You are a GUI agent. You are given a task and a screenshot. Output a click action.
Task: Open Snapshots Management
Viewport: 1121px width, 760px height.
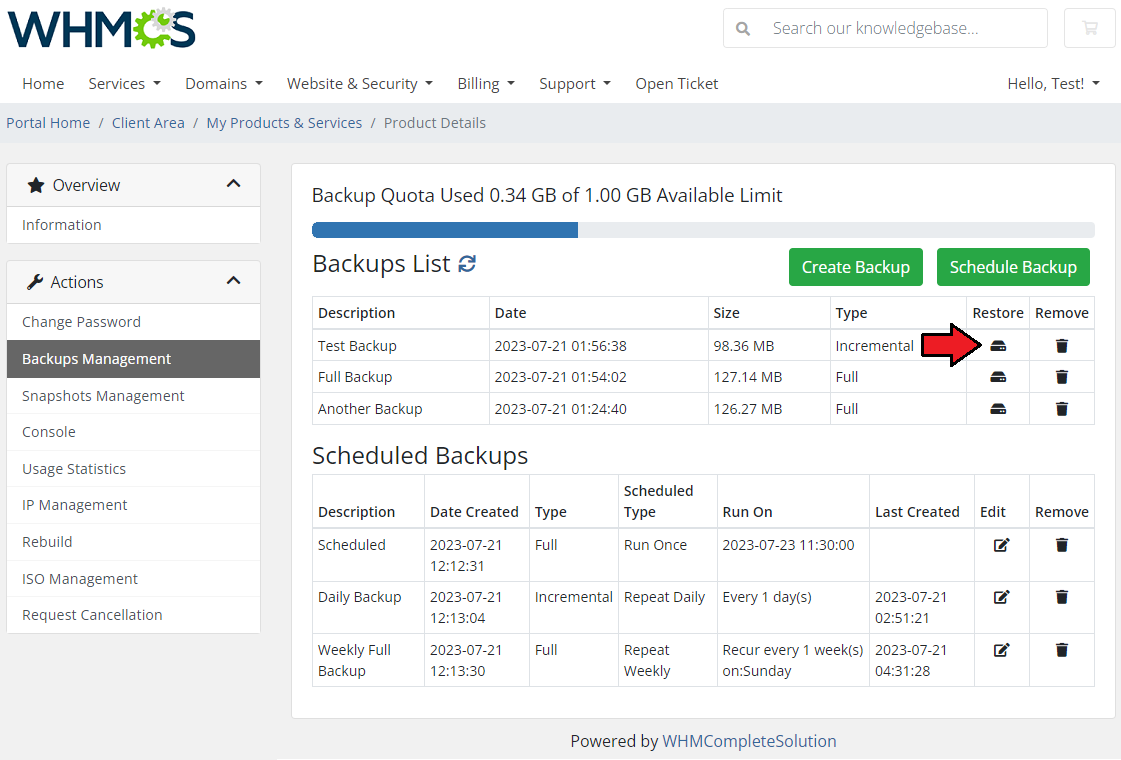(133, 396)
